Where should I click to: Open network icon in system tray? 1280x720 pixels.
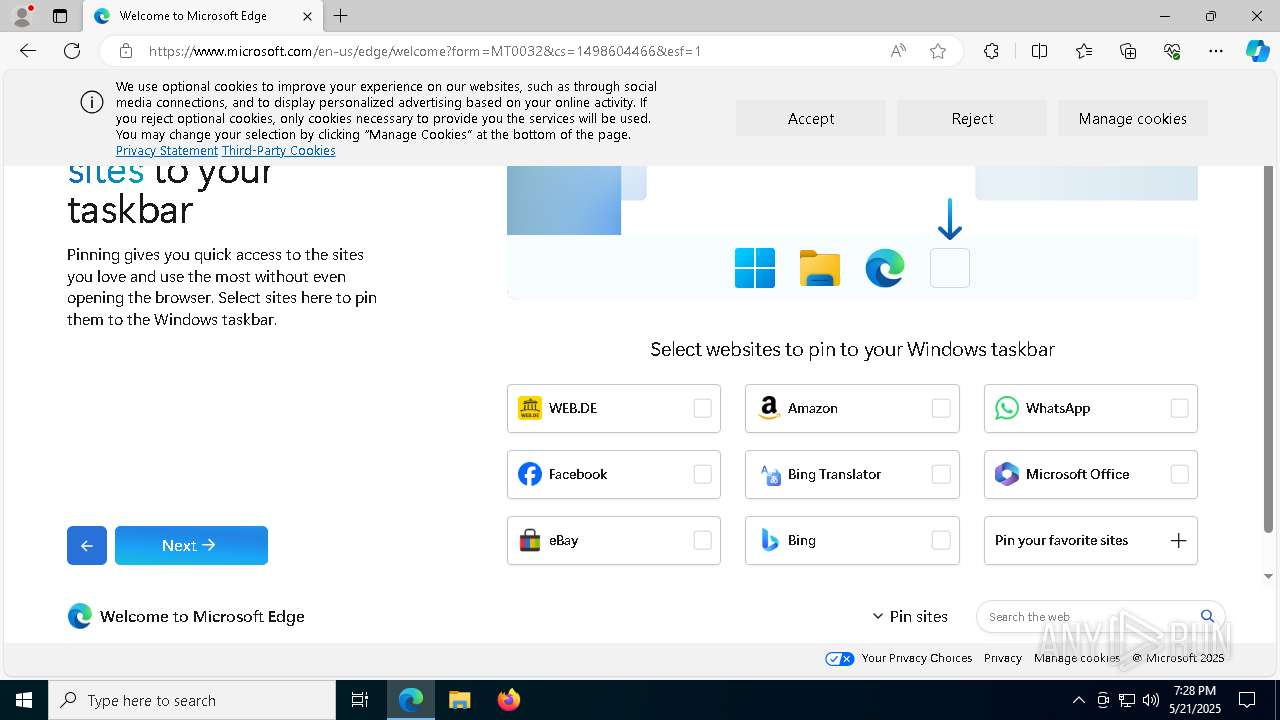coord(1127,700)
